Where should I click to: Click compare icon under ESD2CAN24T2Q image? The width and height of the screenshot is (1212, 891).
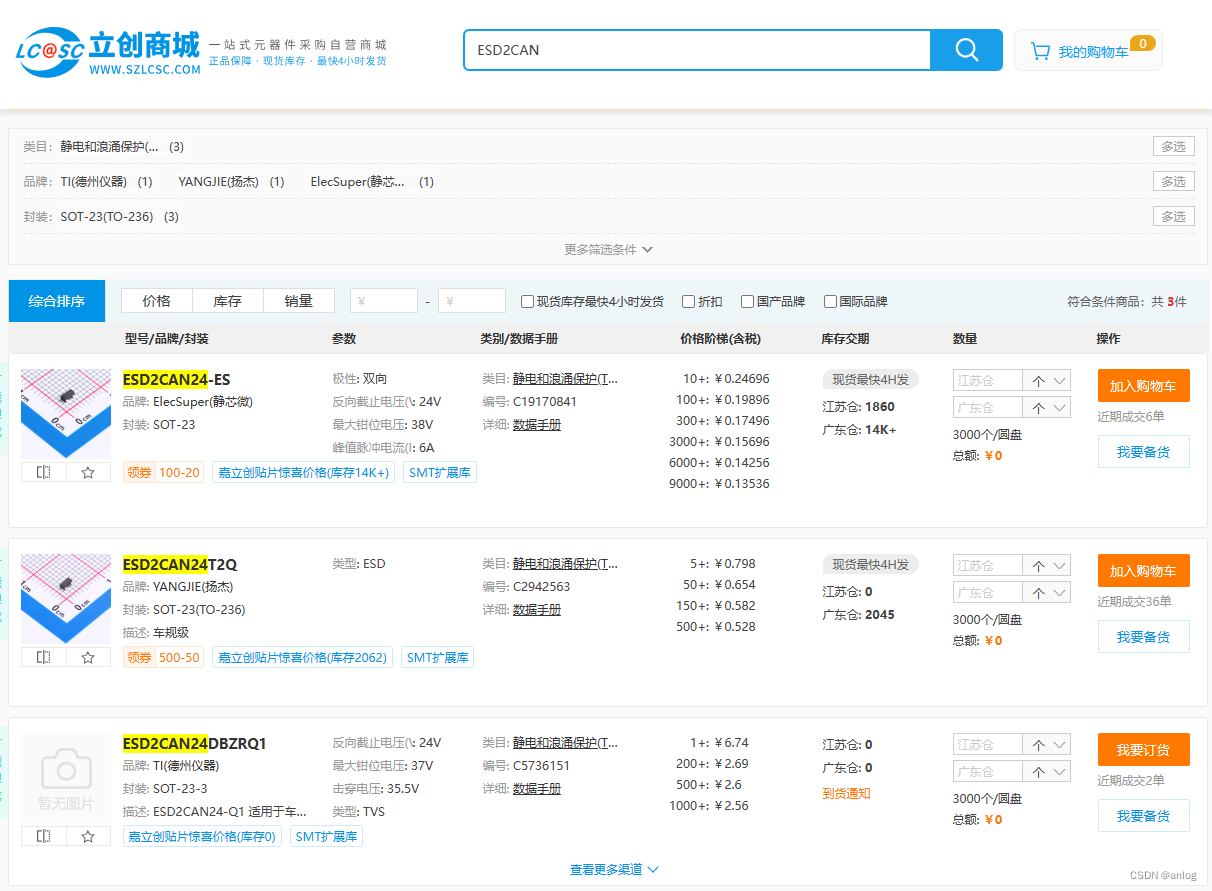(43, 657)
